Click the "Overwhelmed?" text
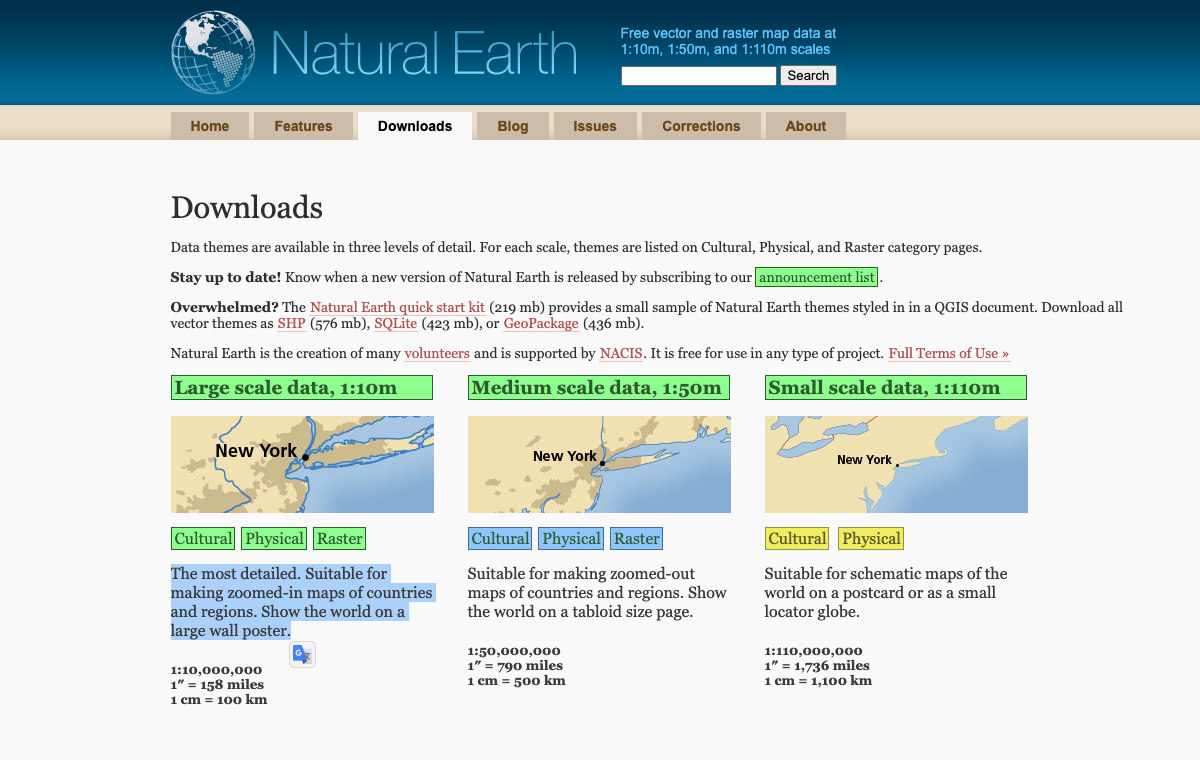This screenshot has height=760, width=1200. point(224,308)
